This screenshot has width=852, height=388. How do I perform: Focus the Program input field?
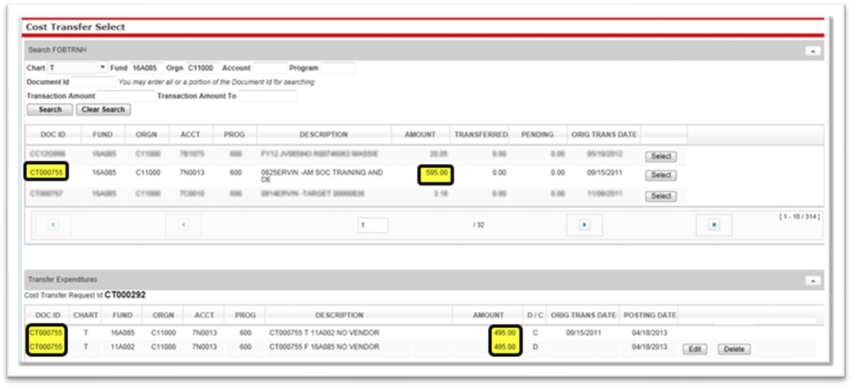pyautogui.click(x=337, y=68)
